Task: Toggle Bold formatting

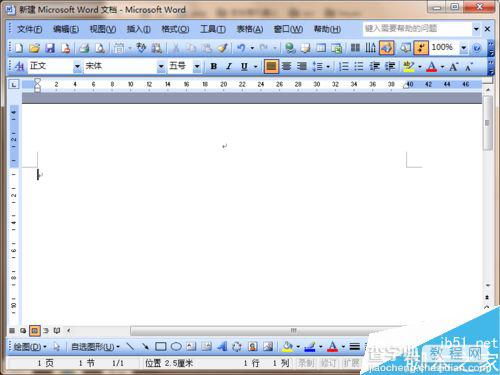Action: click(x=214, y=66)
